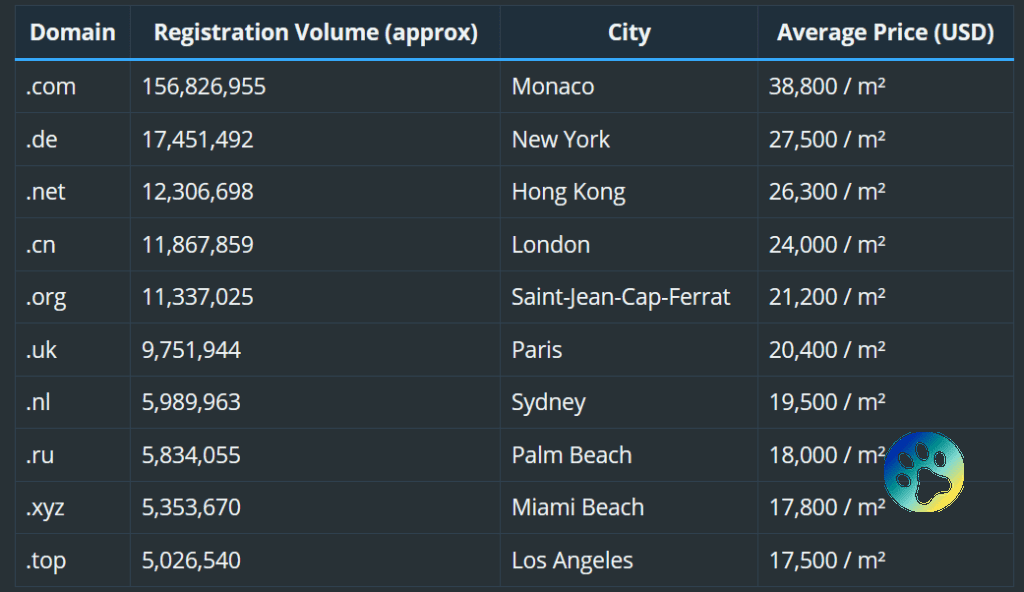Image resolution: width=1024 pixels, height=592 pixels.
Task: Click the City column header
Action: point(629,33)
